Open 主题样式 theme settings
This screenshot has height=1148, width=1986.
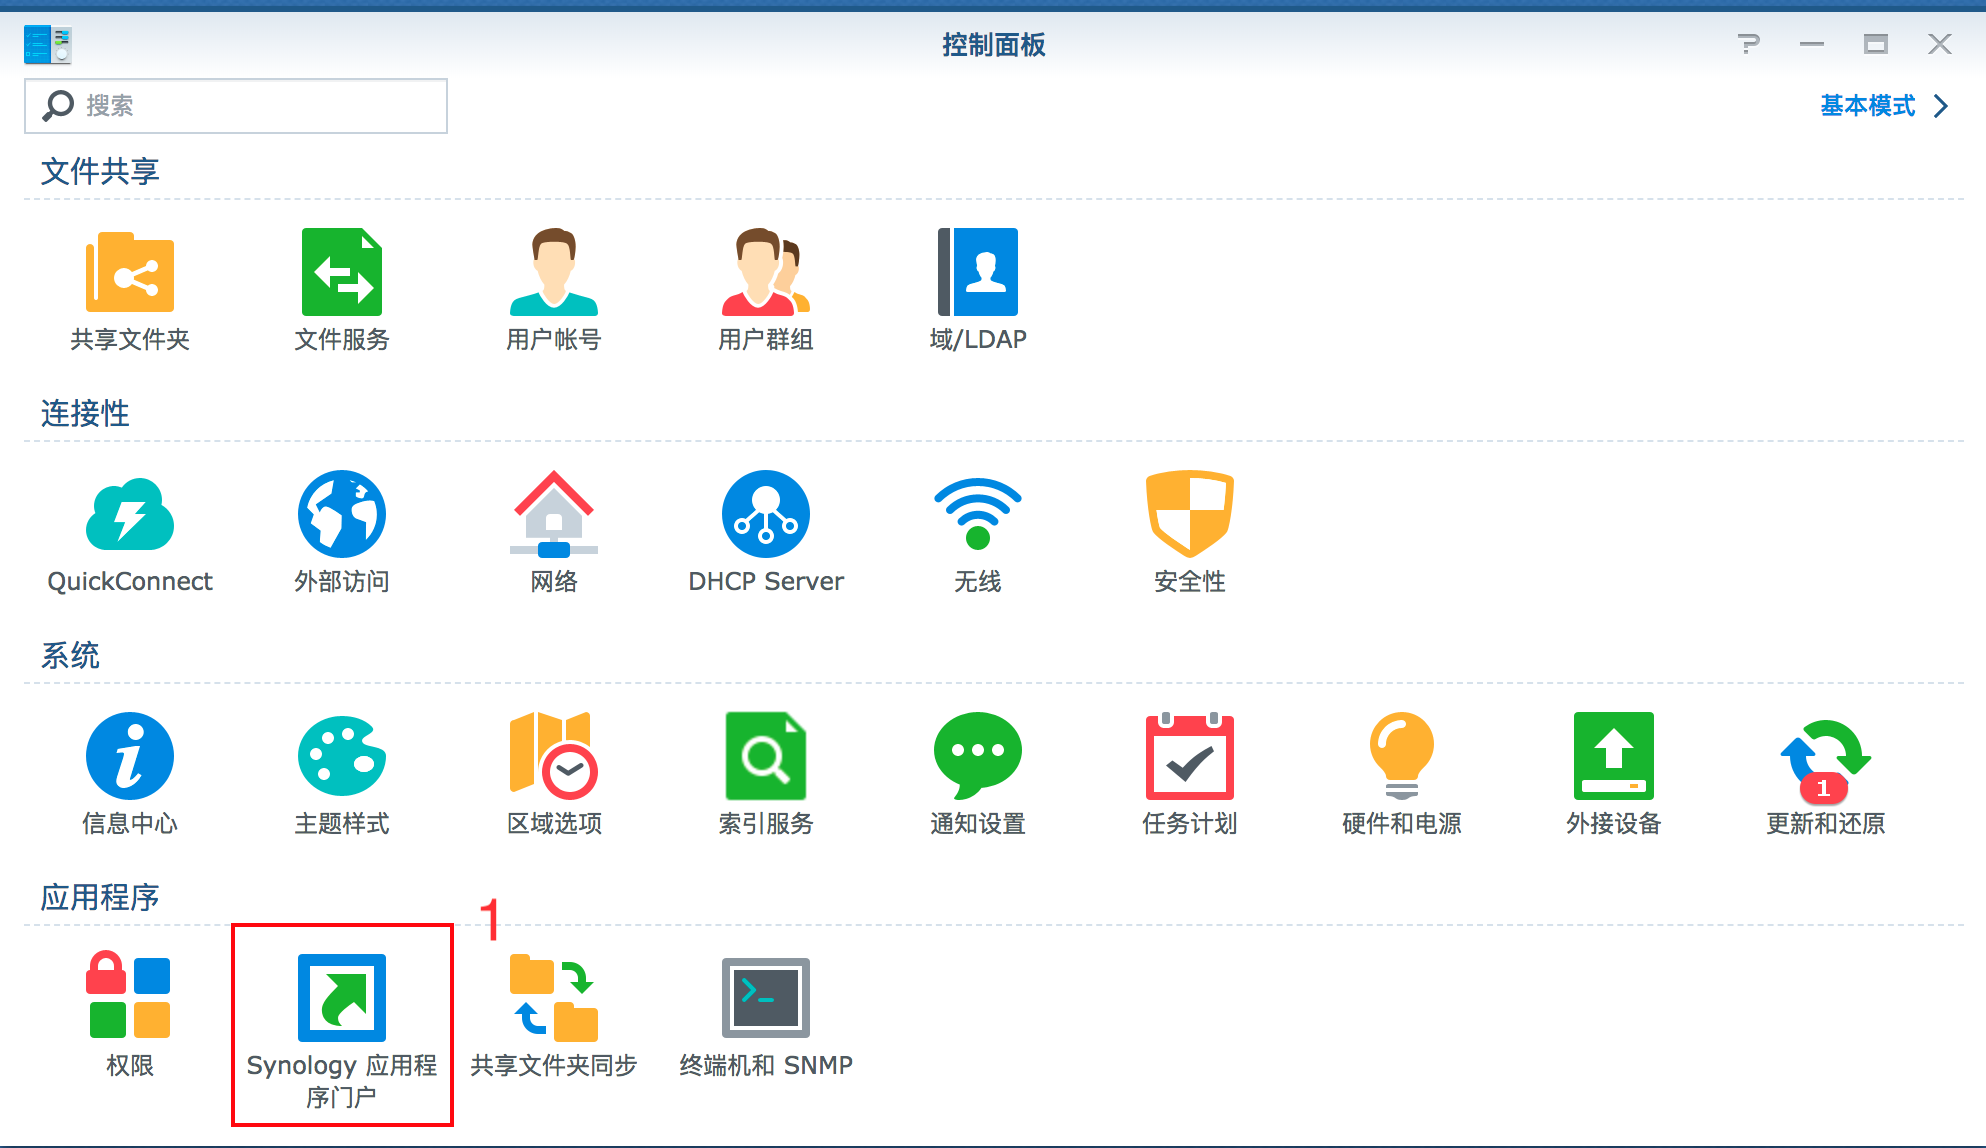(342, 756)
